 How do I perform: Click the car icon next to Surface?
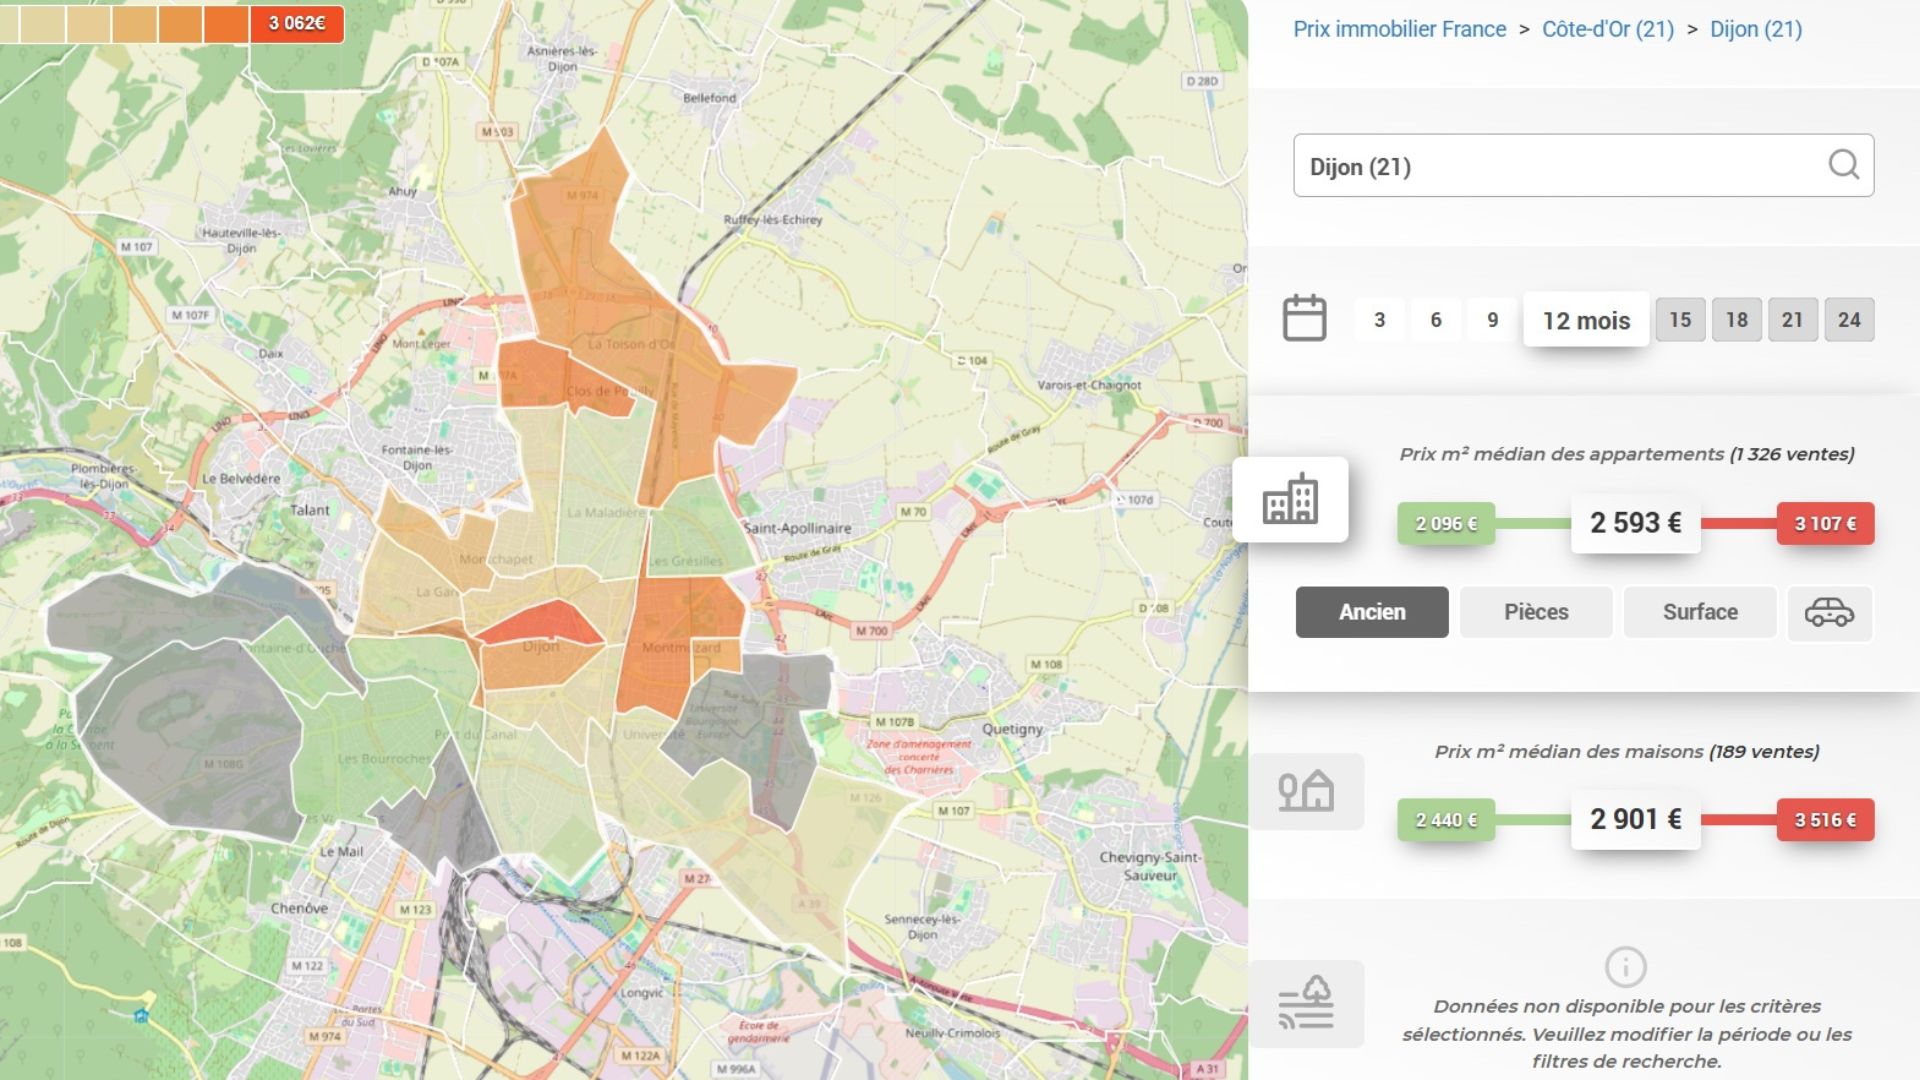[x=1829, y=612]
